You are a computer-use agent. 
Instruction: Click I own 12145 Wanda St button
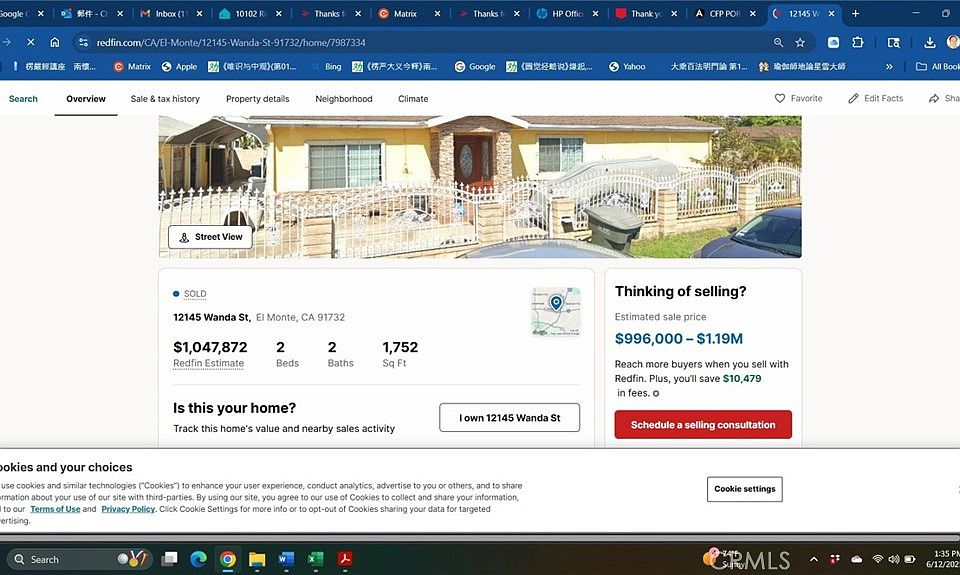tap(509, 418)
